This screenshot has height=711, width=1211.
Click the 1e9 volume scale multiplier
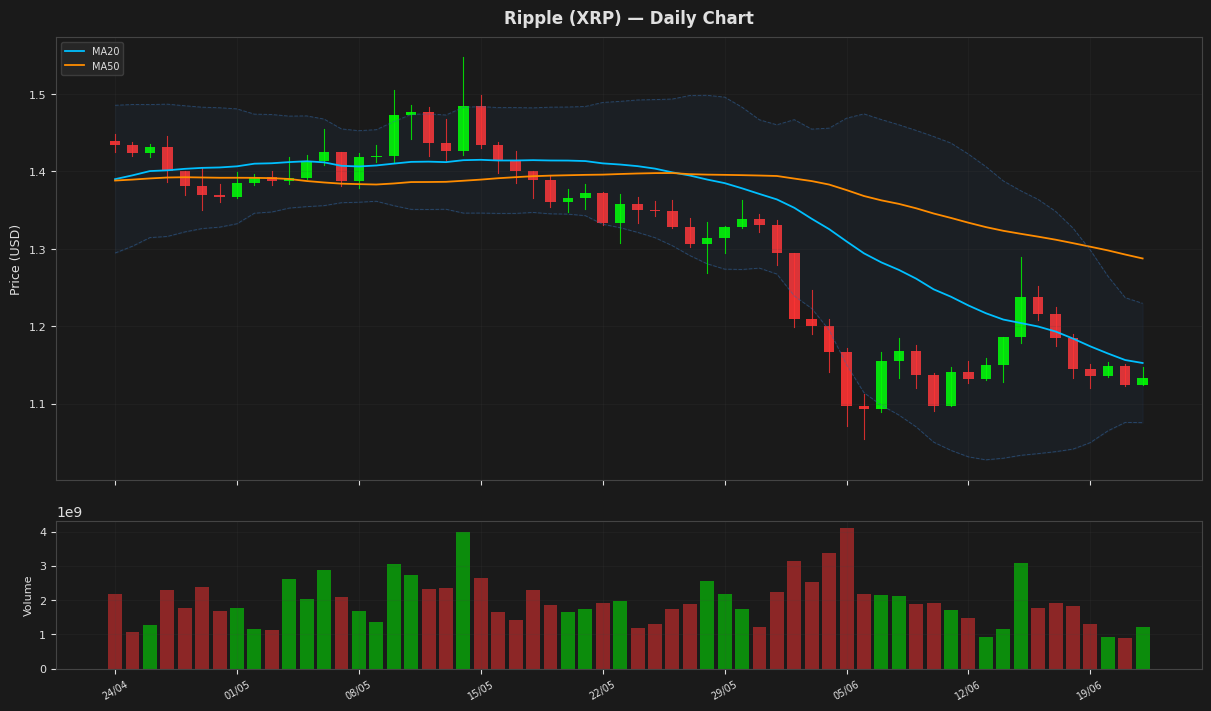click(x=69, y=512)
